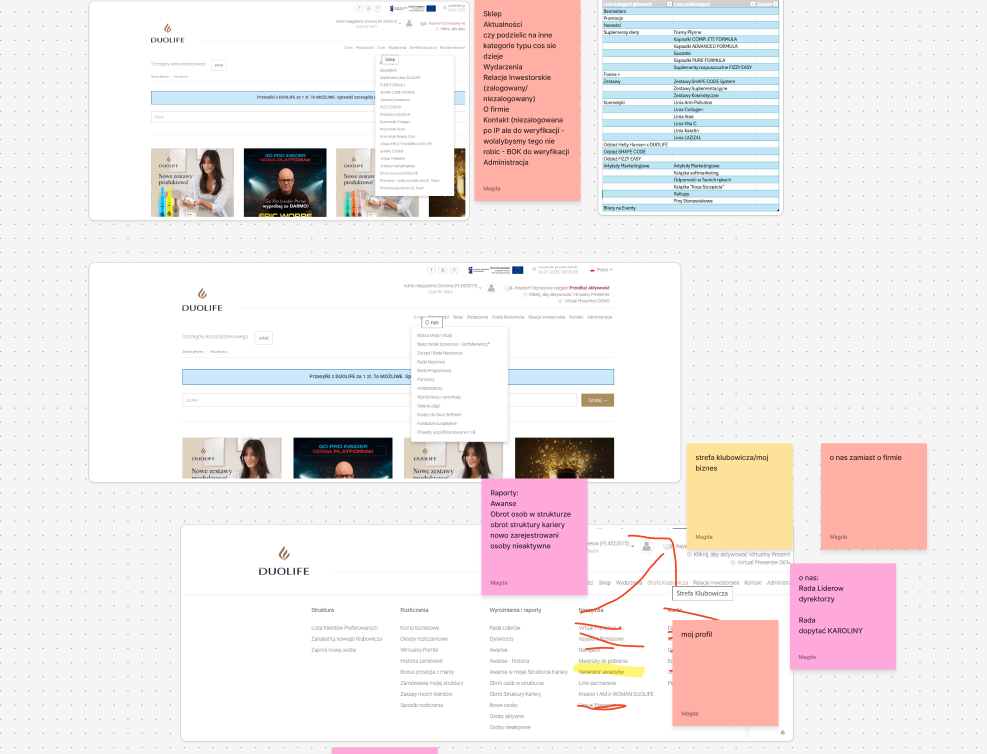Open filter arrow on last spreadsheet column
This screenshot has height=754, width=987.
point(776,4)
